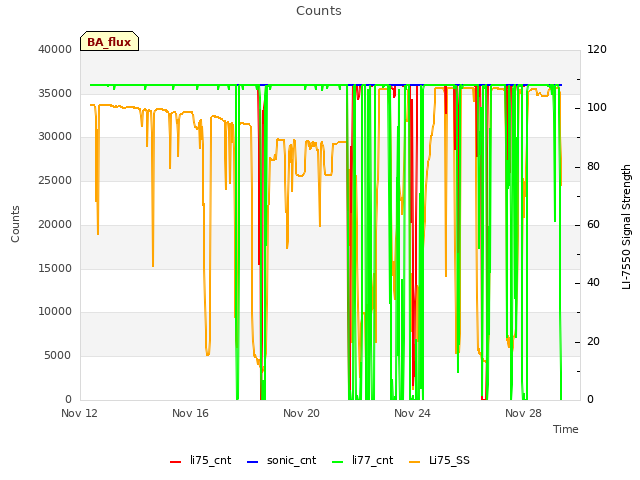Click the 10000 left axis tick label
Viewport: 640px width, 480px height.
pyautogui.click(x=55, y=311)
